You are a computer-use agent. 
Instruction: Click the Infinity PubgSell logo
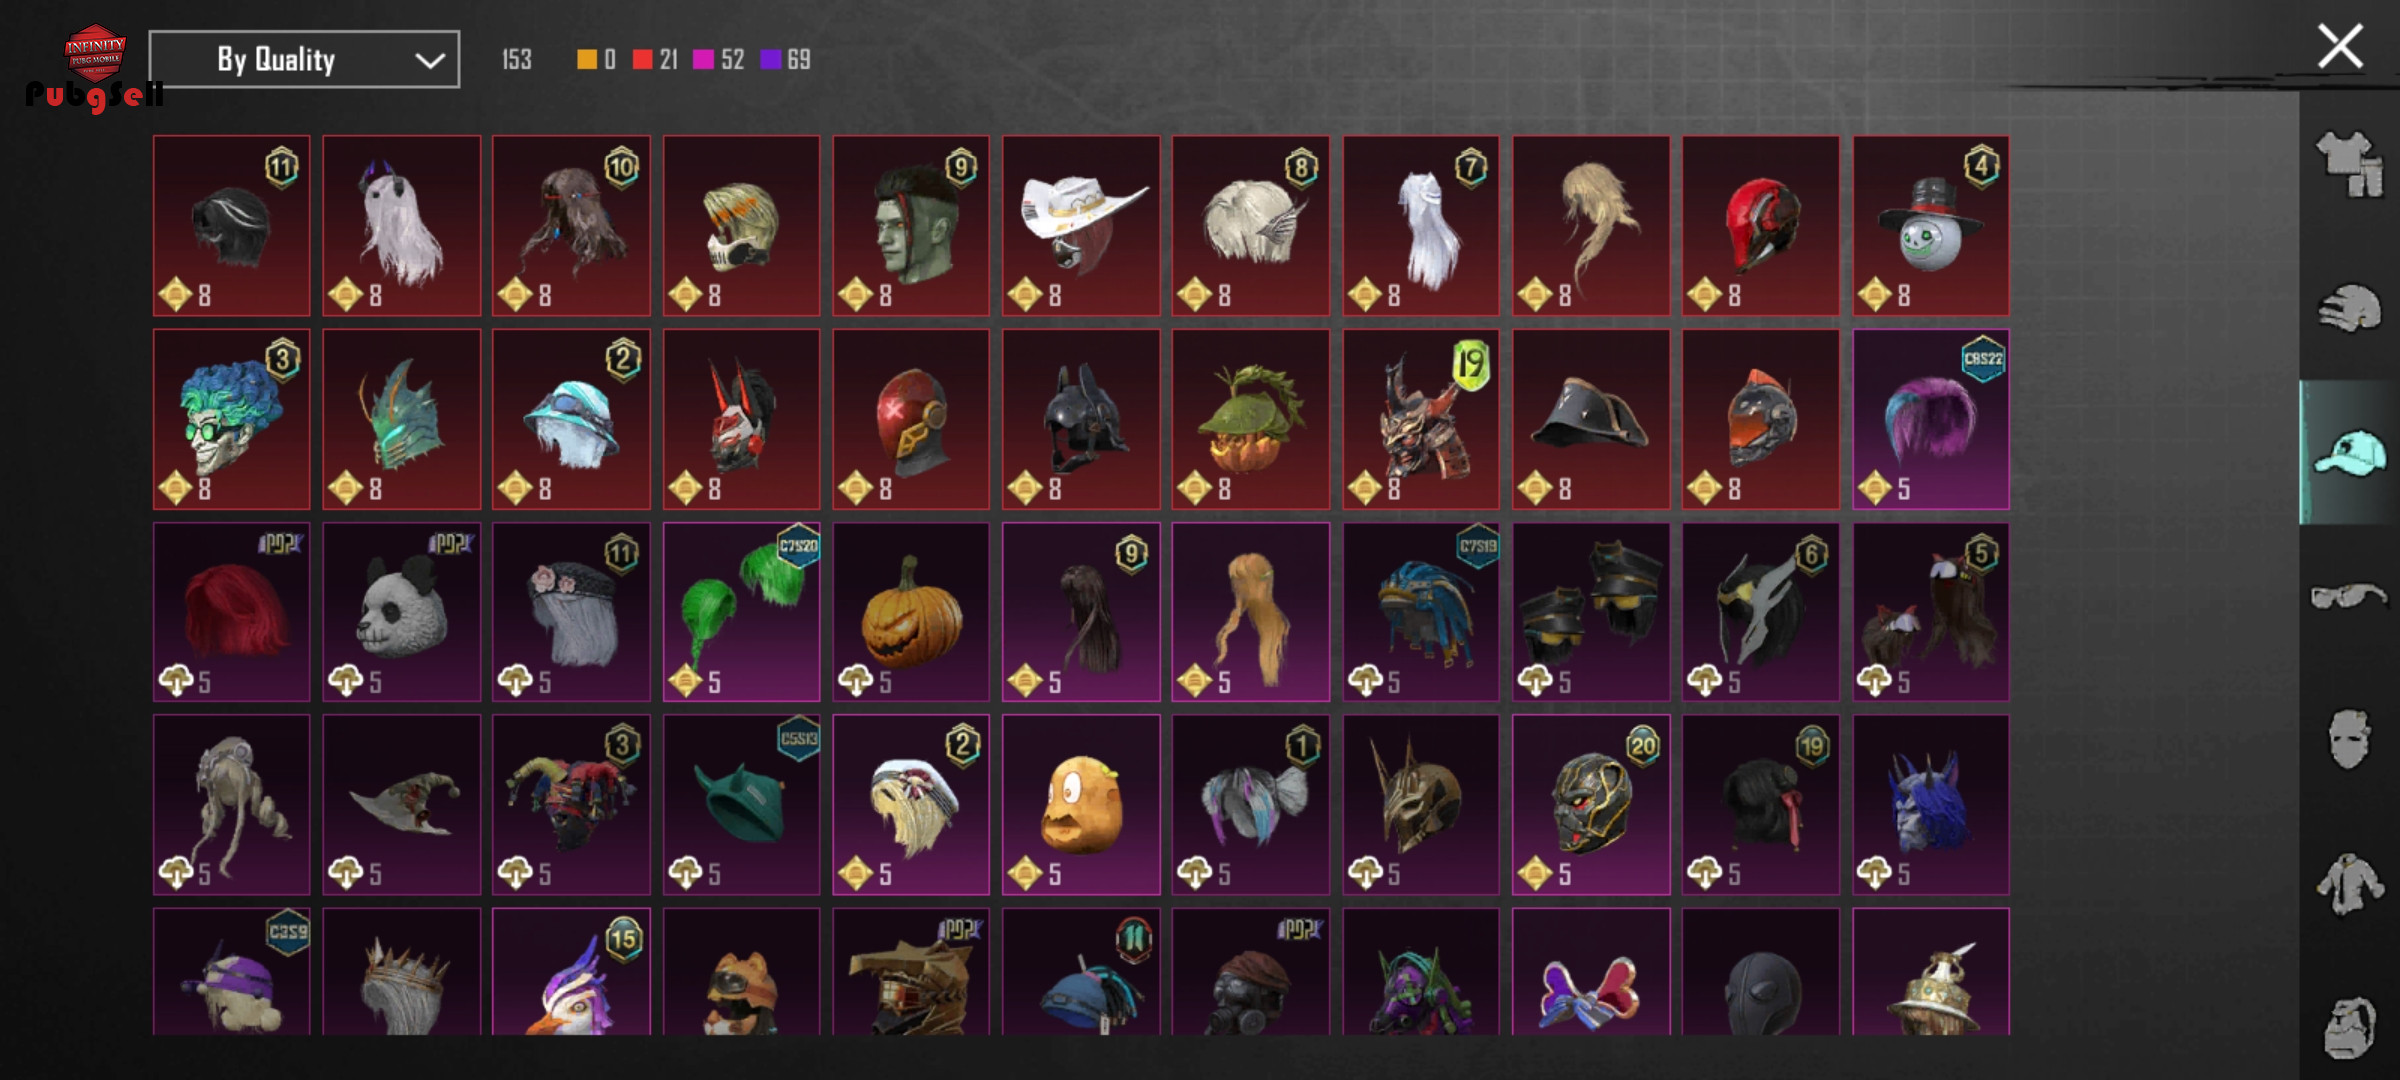click(x=94, y=68)
